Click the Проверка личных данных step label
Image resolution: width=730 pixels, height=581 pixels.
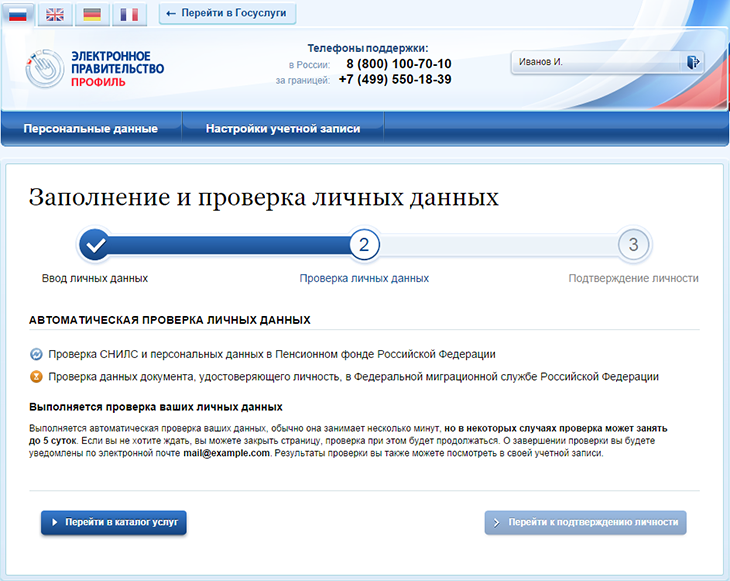click(x=364, y=278)
